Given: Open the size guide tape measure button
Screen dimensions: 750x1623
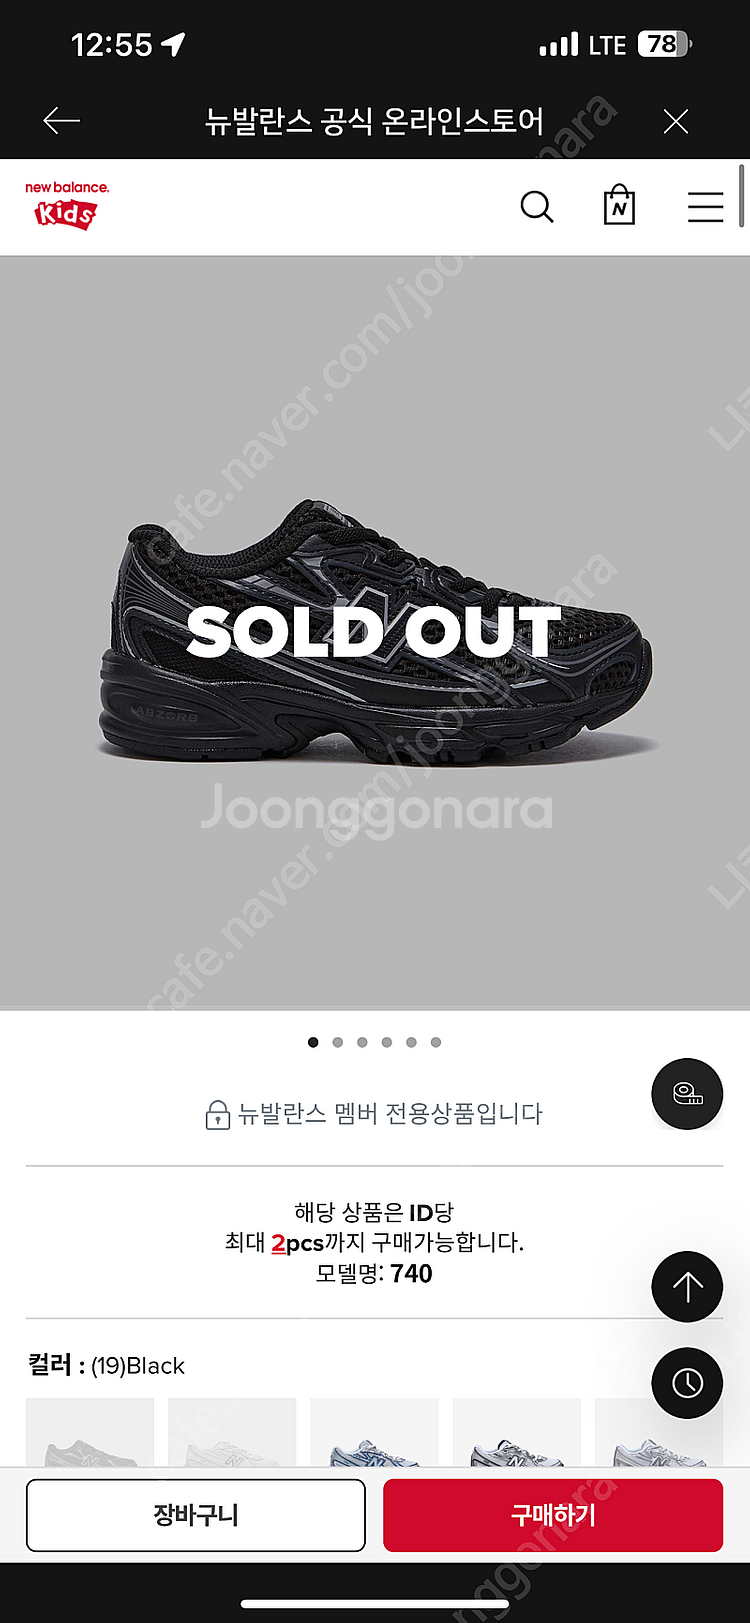Looking at the screenshot, I should pos(687,1094).
